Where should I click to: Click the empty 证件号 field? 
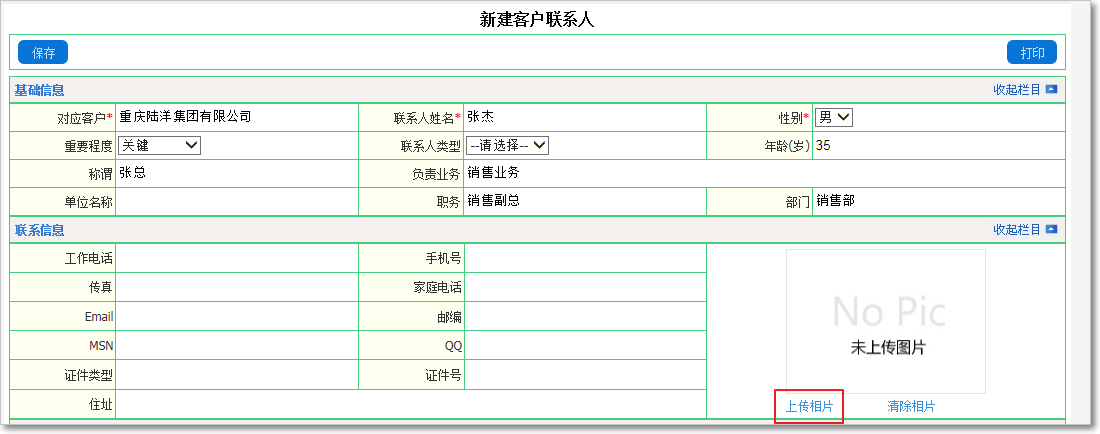click(x=585, y=375)
